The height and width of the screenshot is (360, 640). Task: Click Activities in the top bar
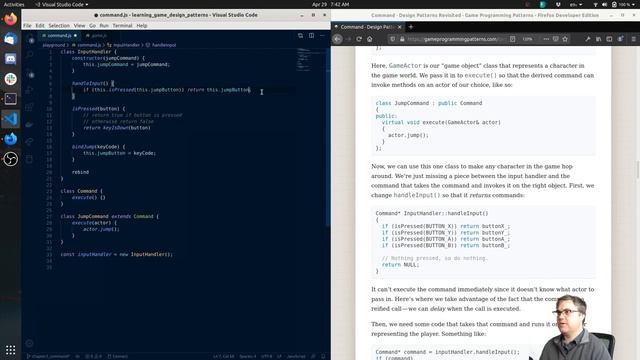tap(14, 4)
